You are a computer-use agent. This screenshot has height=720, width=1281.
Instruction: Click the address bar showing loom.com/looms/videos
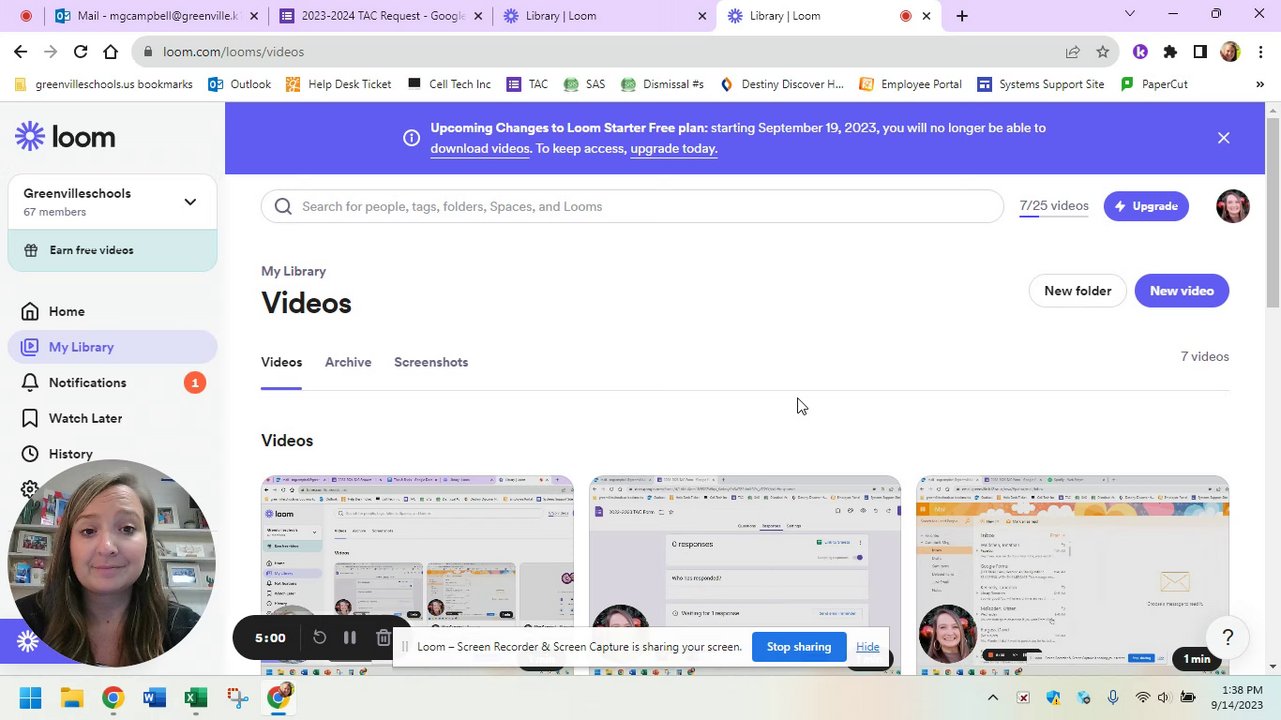pyautogui.click(x=600, y=52)
